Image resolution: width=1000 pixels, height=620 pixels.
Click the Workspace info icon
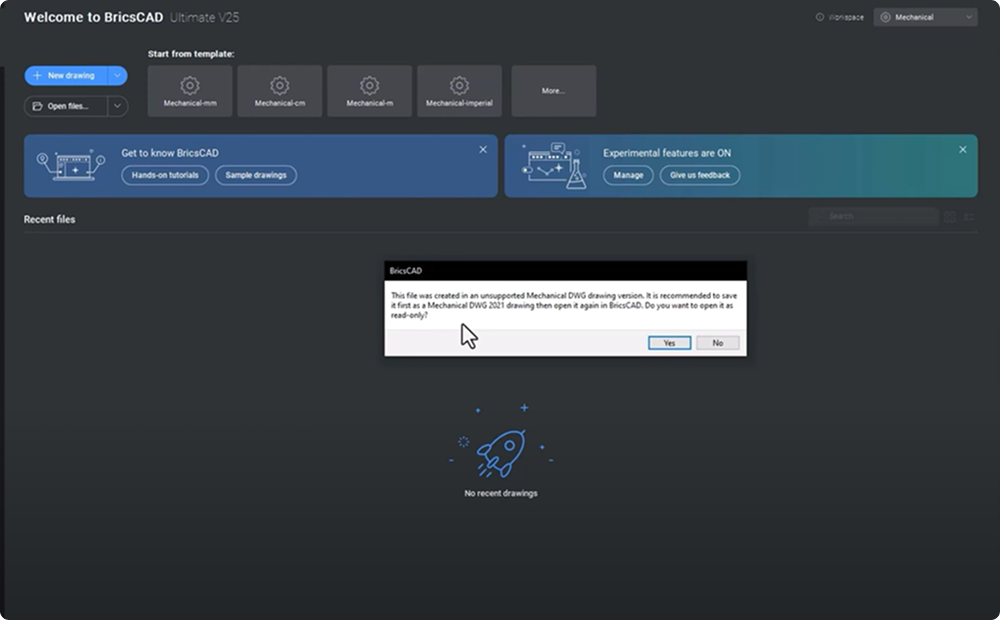point(820,17)
